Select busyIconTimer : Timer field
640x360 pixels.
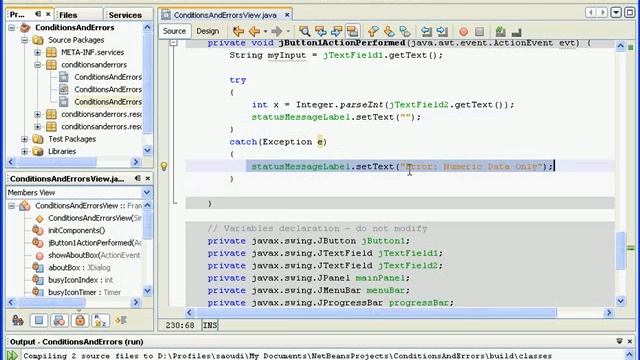coord(84,292)
